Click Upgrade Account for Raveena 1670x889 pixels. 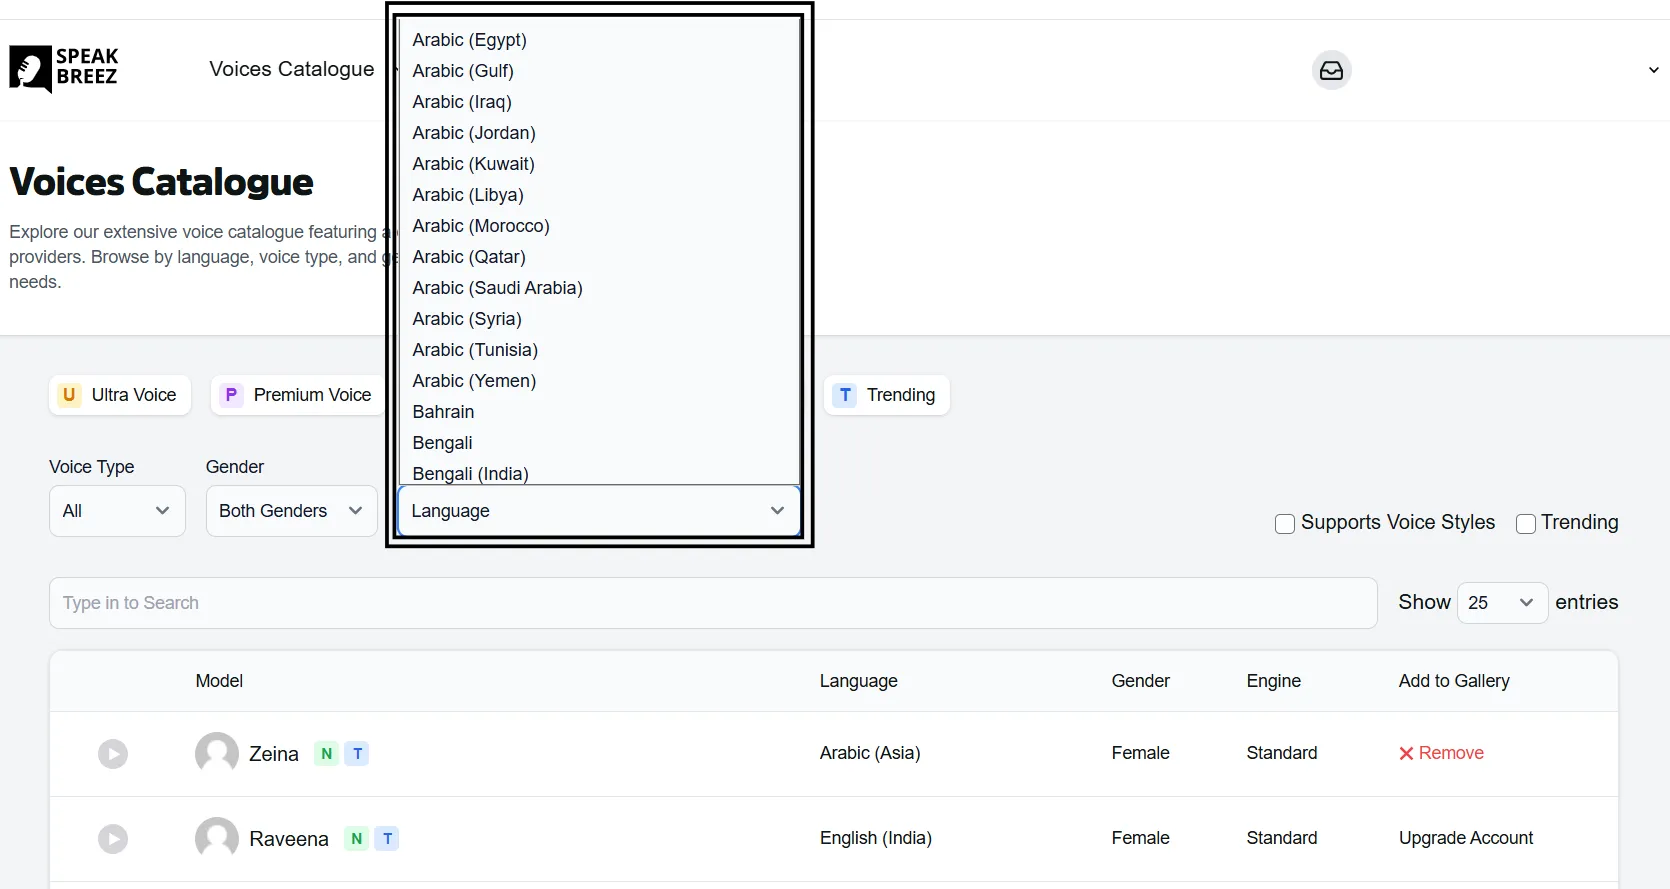click(1466, 839)
